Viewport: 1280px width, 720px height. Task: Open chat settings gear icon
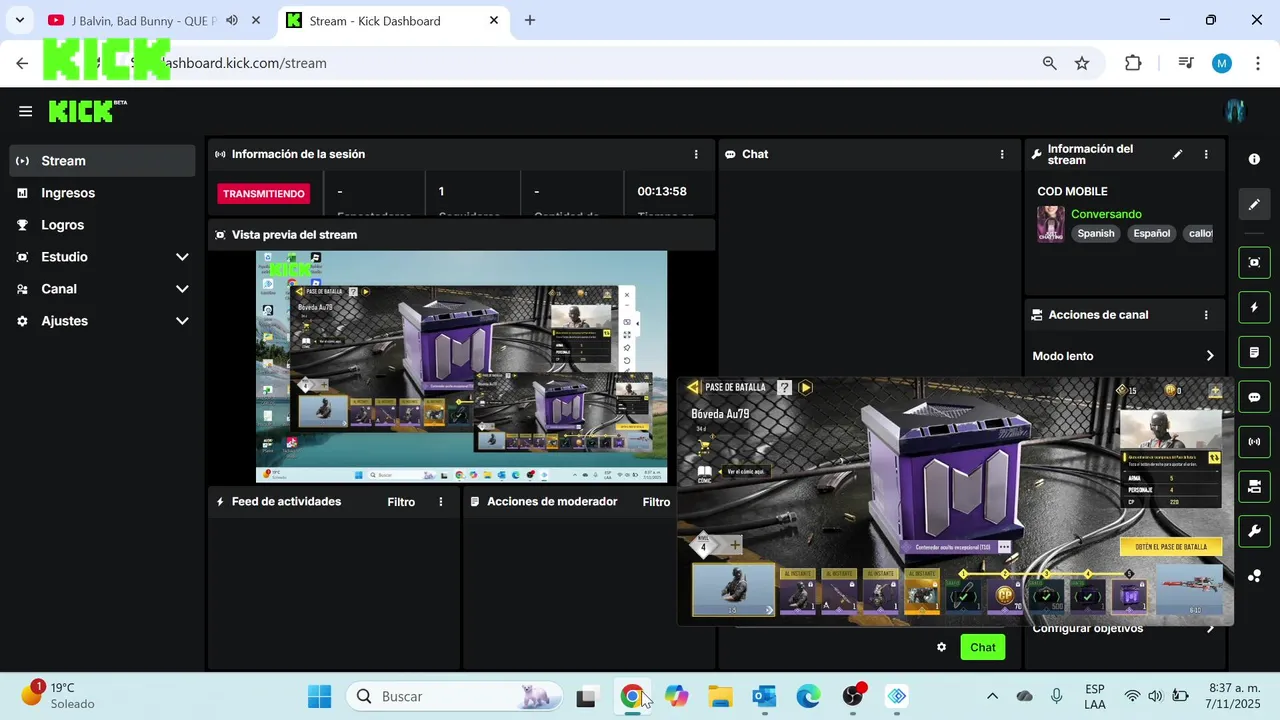[x=941, y=647]
